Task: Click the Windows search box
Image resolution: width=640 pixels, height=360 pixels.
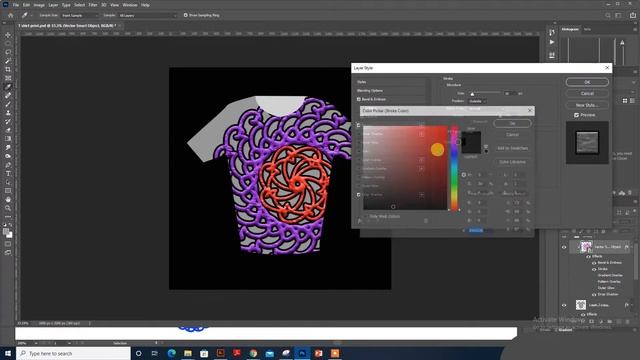Action: coord(73,353)
